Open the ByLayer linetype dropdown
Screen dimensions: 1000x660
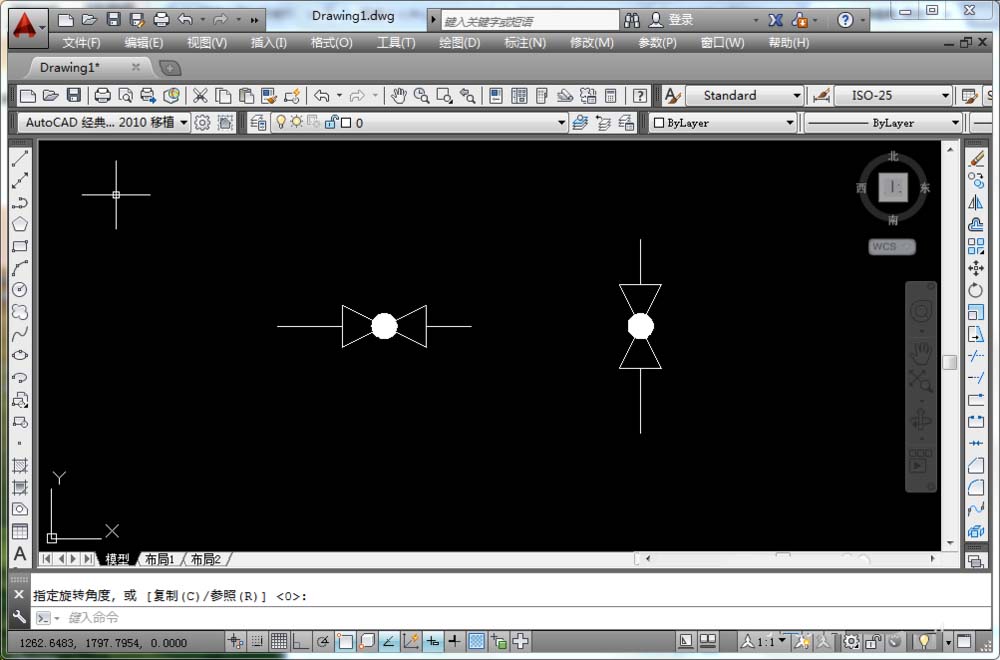tap(955, 122)
